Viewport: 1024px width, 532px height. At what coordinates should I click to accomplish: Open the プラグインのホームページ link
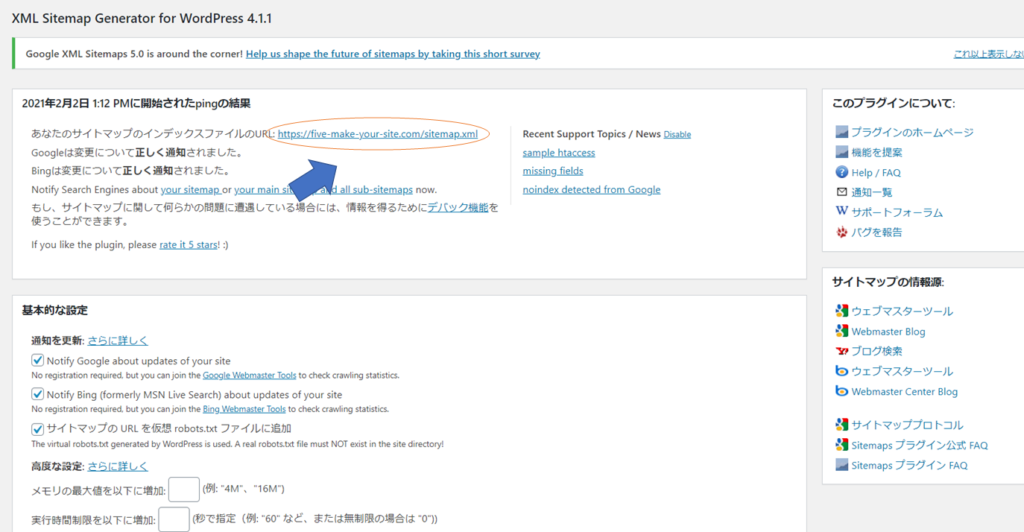coord(912,132)
